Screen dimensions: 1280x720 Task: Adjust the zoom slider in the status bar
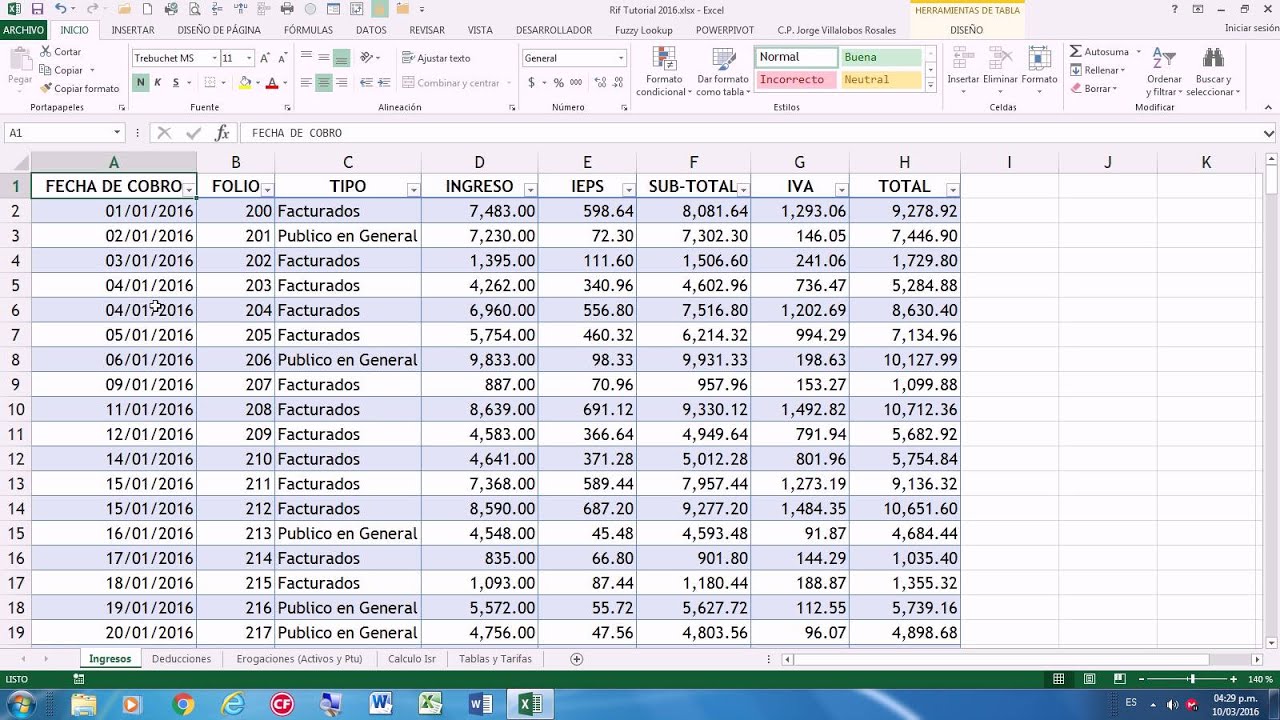tap(1191, 679)
